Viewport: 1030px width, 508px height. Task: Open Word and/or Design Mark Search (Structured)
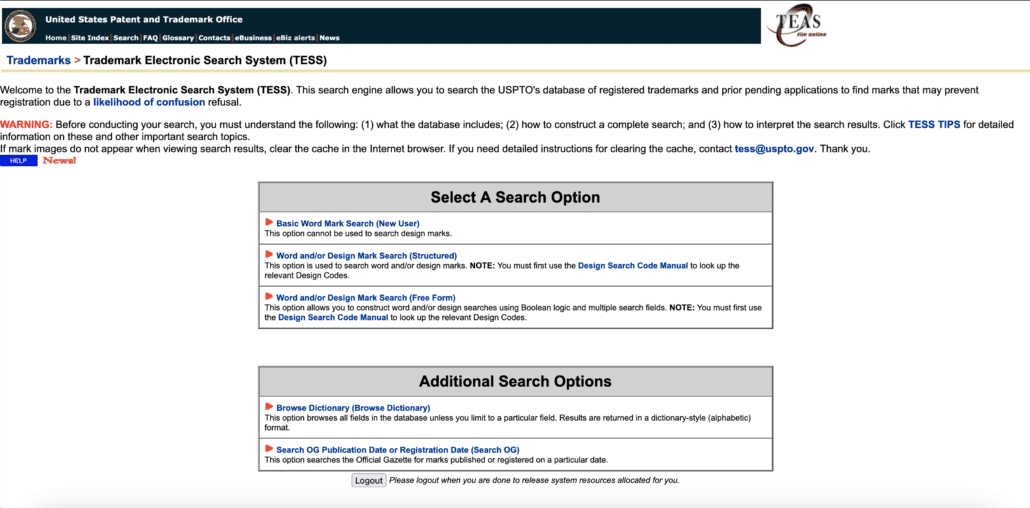(367, 255)
